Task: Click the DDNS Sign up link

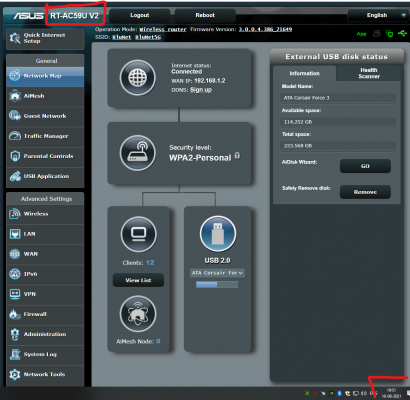Action: pos(201,90)
